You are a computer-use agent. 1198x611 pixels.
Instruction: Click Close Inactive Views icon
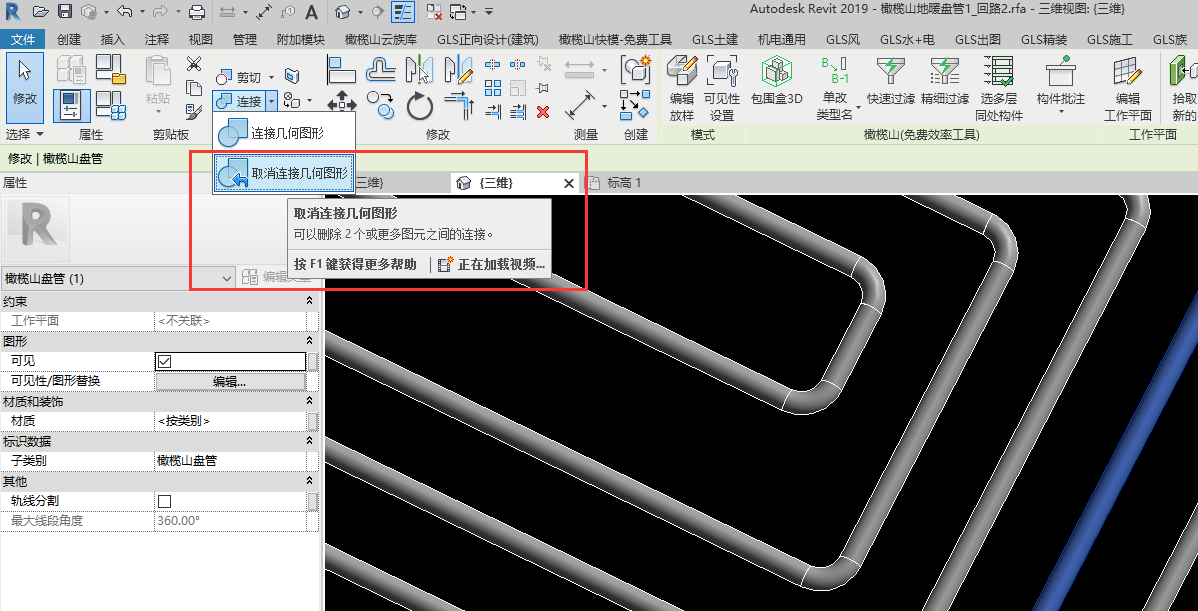434,11
